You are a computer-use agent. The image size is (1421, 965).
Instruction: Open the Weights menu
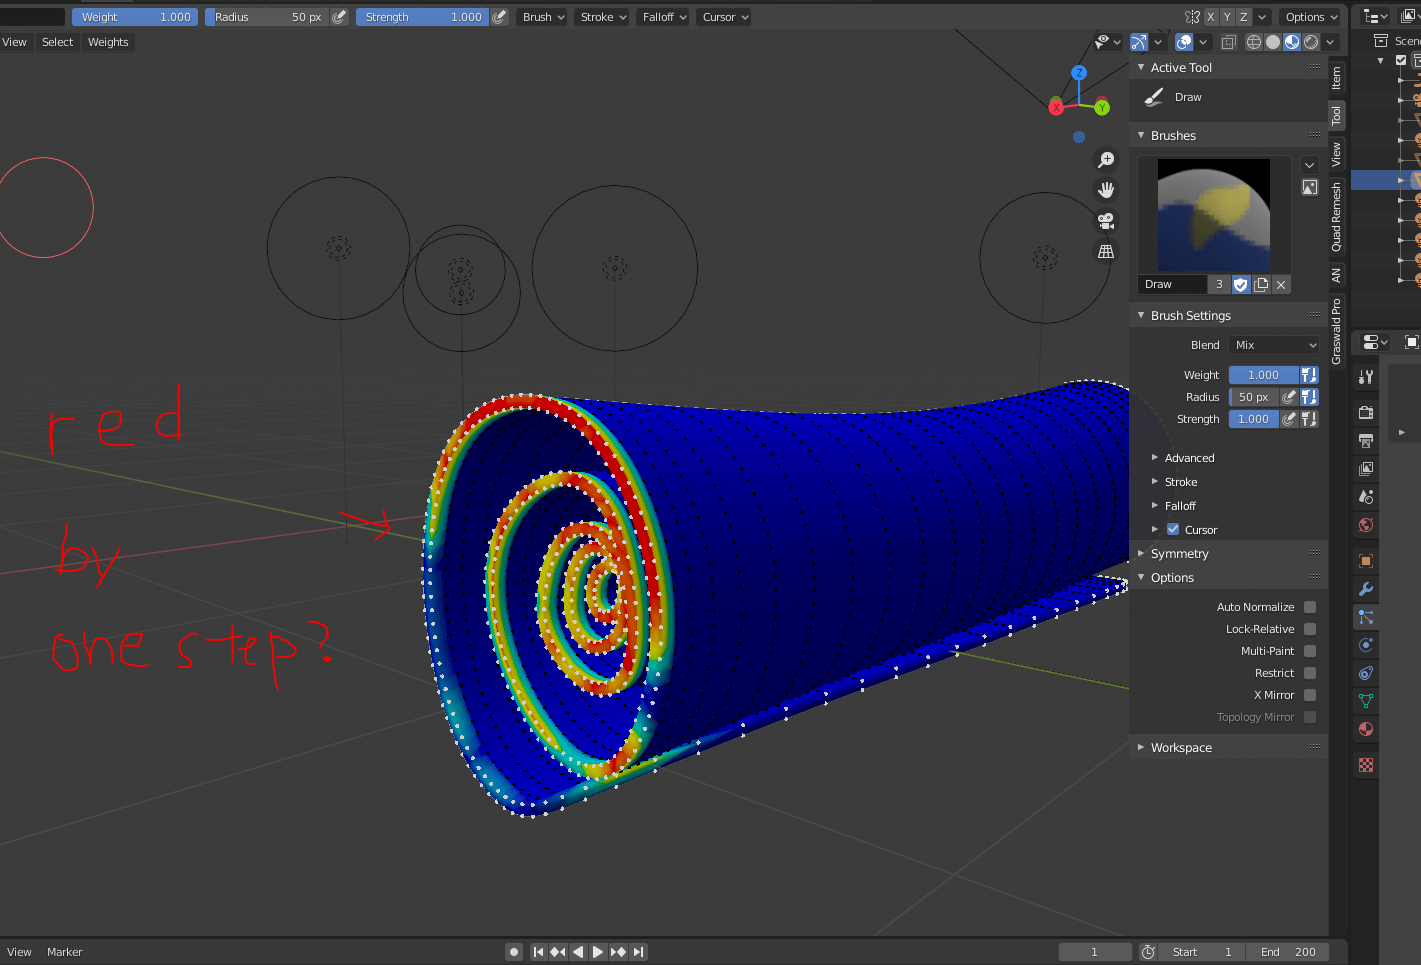tap(107, 42)
